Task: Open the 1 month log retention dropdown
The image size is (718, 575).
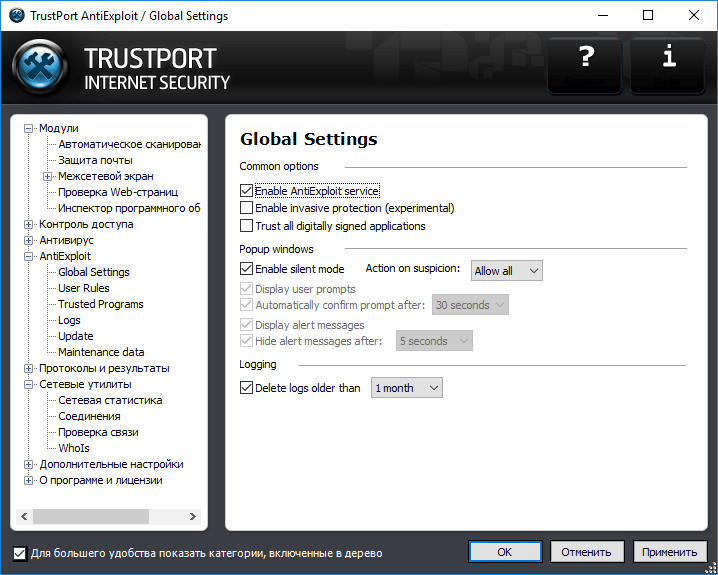Action: [x=407, y=388]
